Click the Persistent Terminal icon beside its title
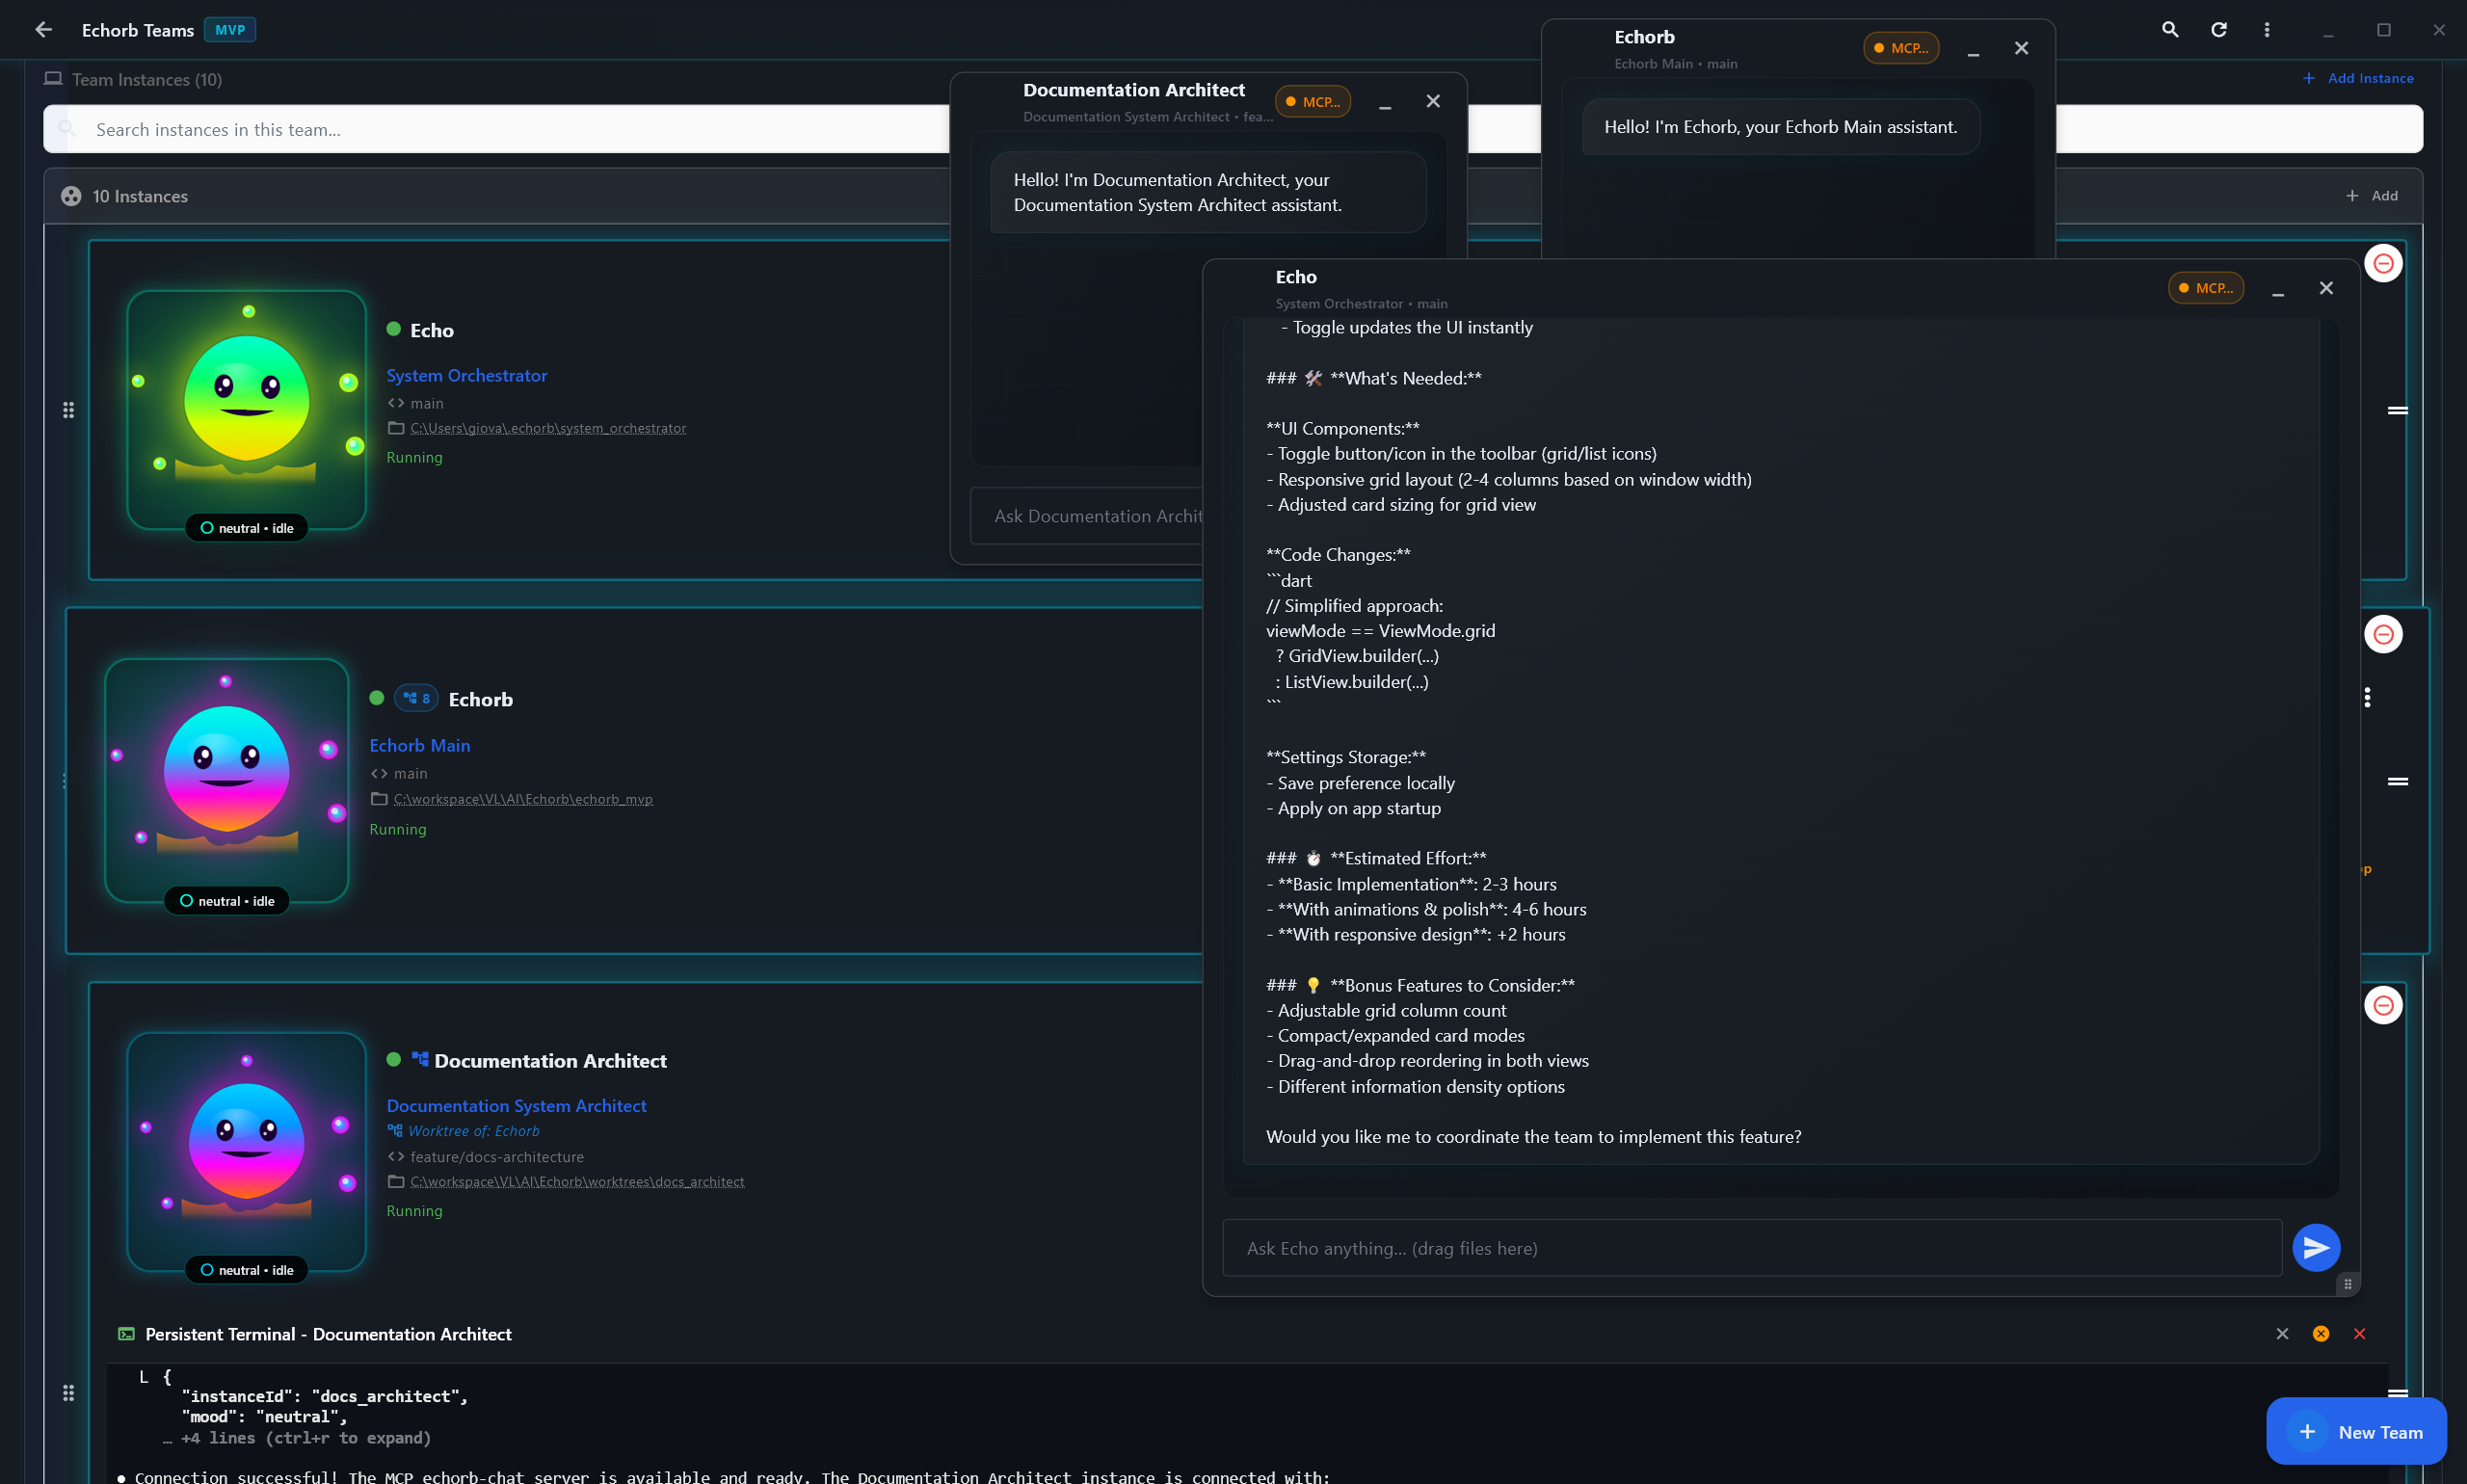 point(126,1334)
